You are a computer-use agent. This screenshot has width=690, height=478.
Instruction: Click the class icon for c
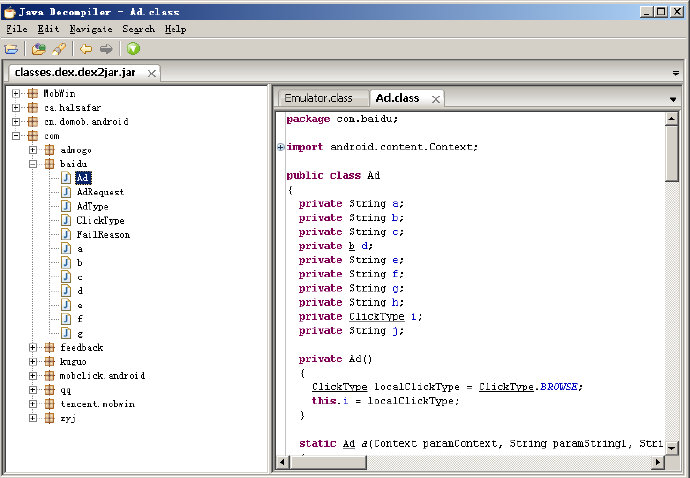coord(66,276)
